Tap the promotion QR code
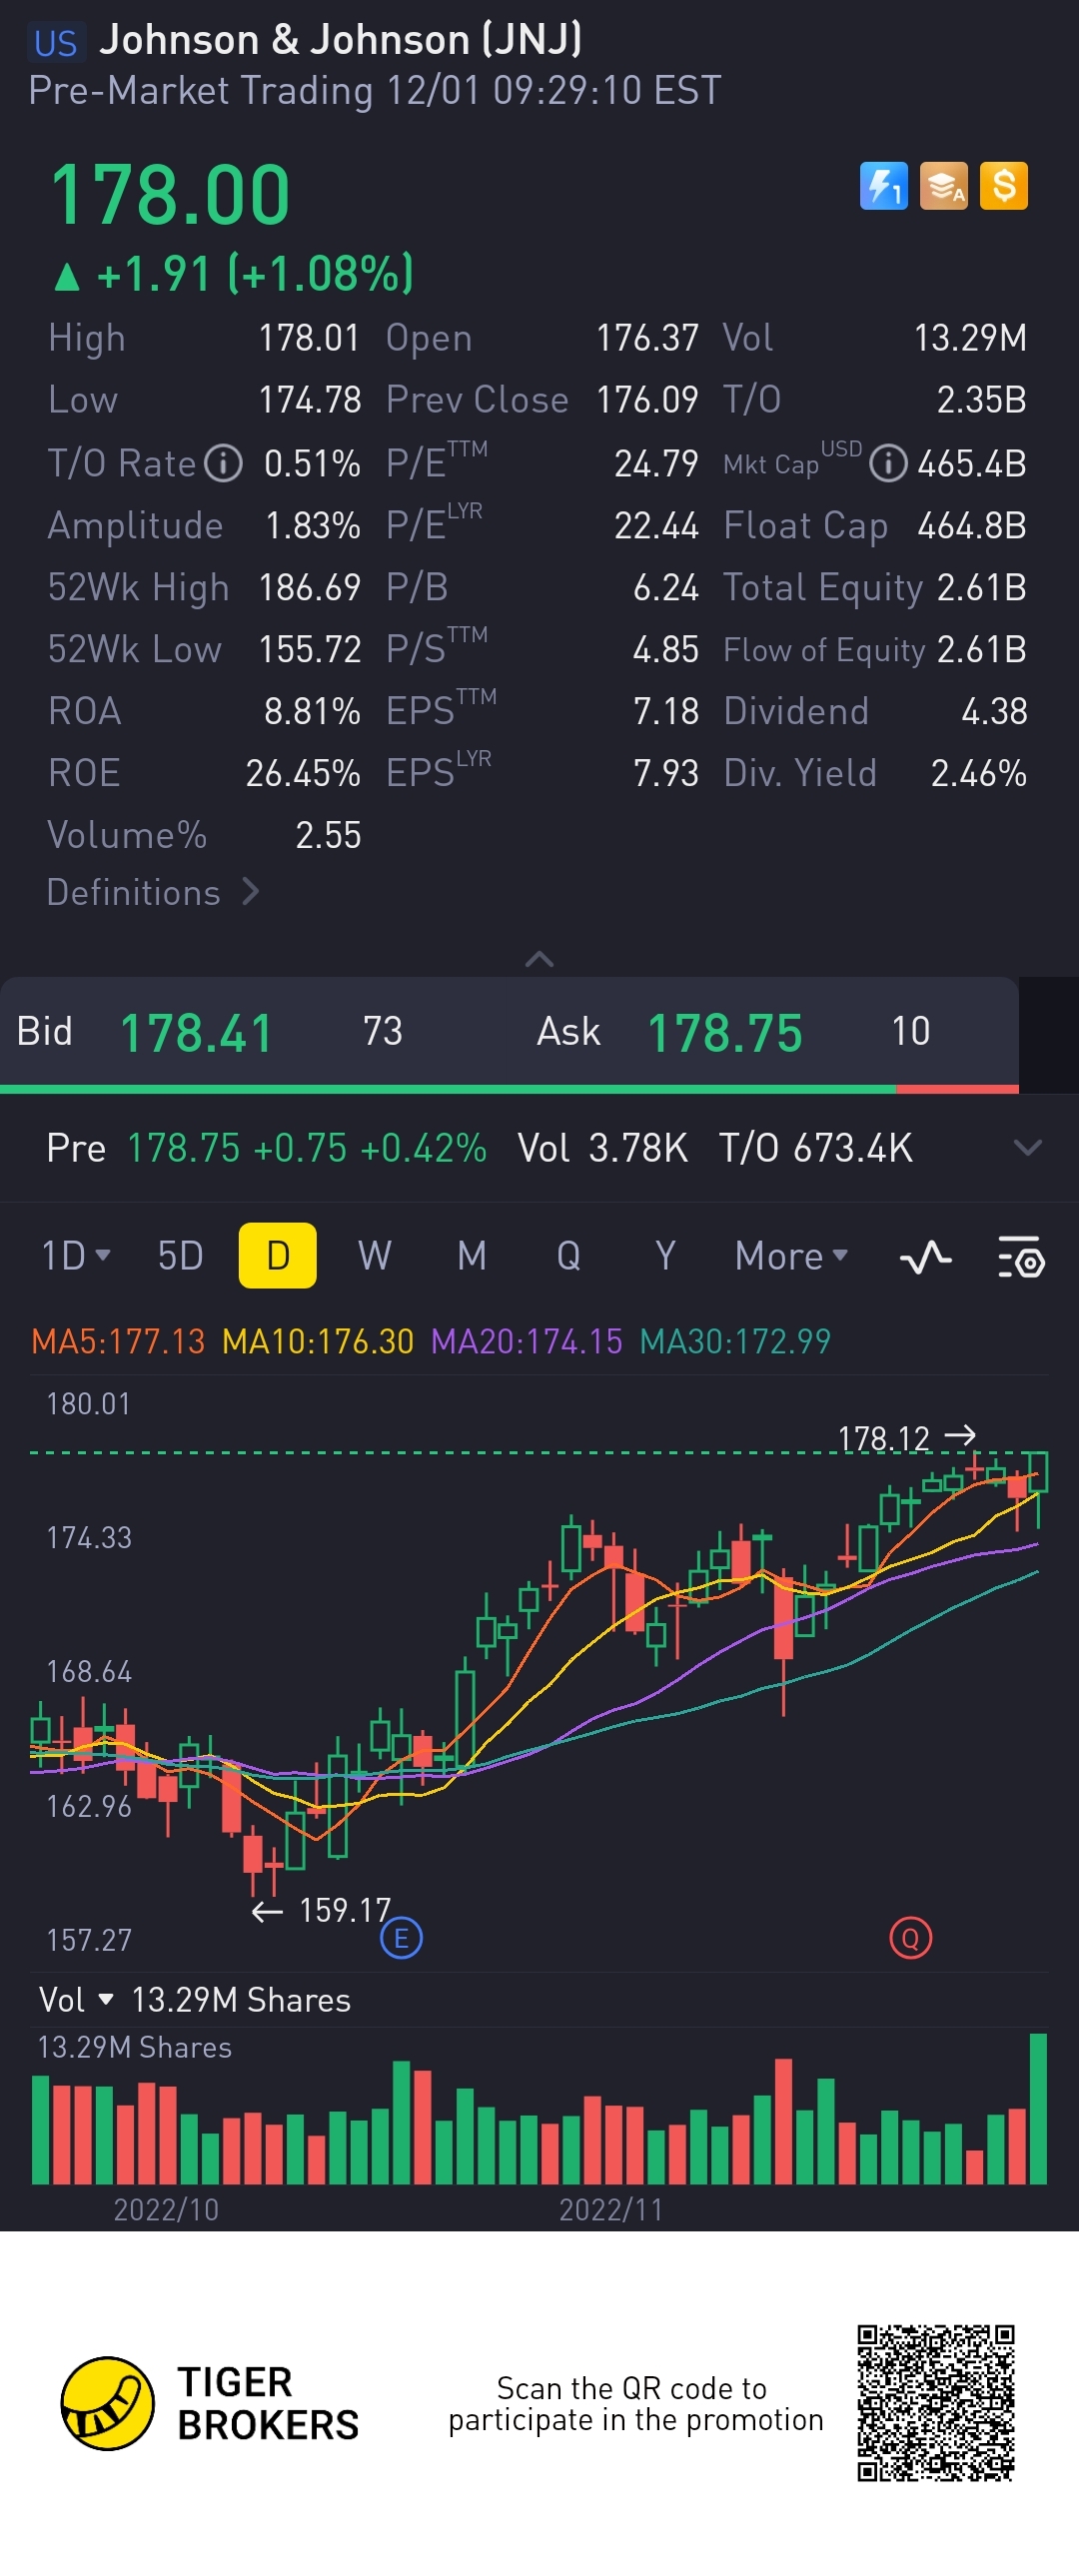 (936, 2403)
